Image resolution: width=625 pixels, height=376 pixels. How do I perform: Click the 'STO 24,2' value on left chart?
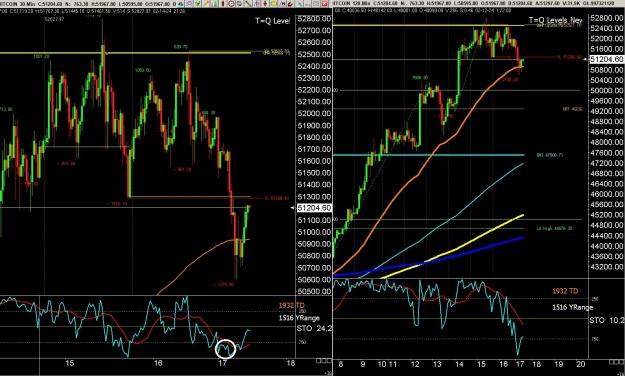[314, 328]
